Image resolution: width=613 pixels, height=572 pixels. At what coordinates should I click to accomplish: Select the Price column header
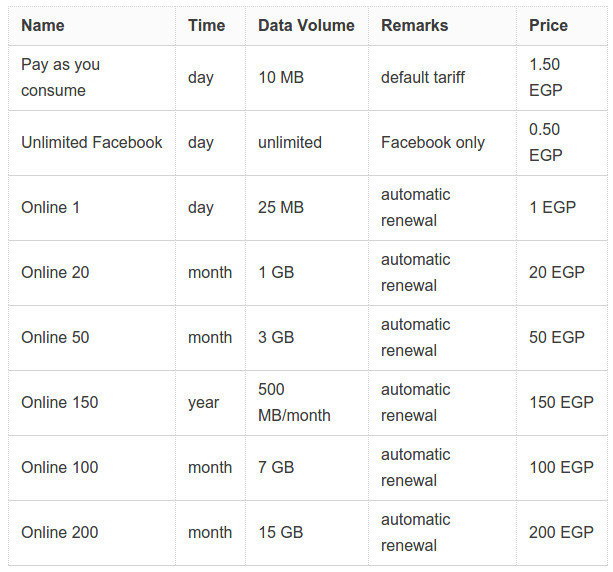548,25
